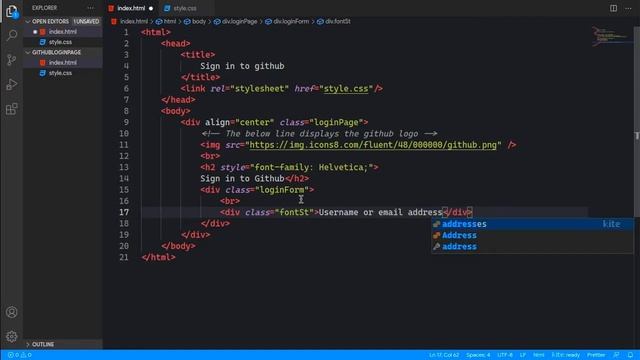This screenshot has height=360, width=640.
Task: Click the EXPLORER panel title
Action: pos(44,8)
